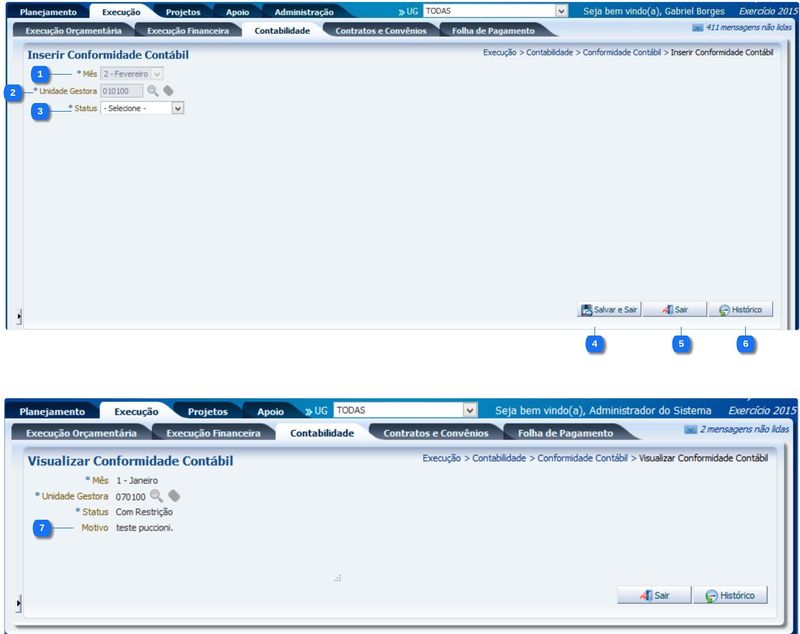Click the eraser icon beside the 070100 value
The height and width of the screenshot is (634, 800).
point(174,496)
